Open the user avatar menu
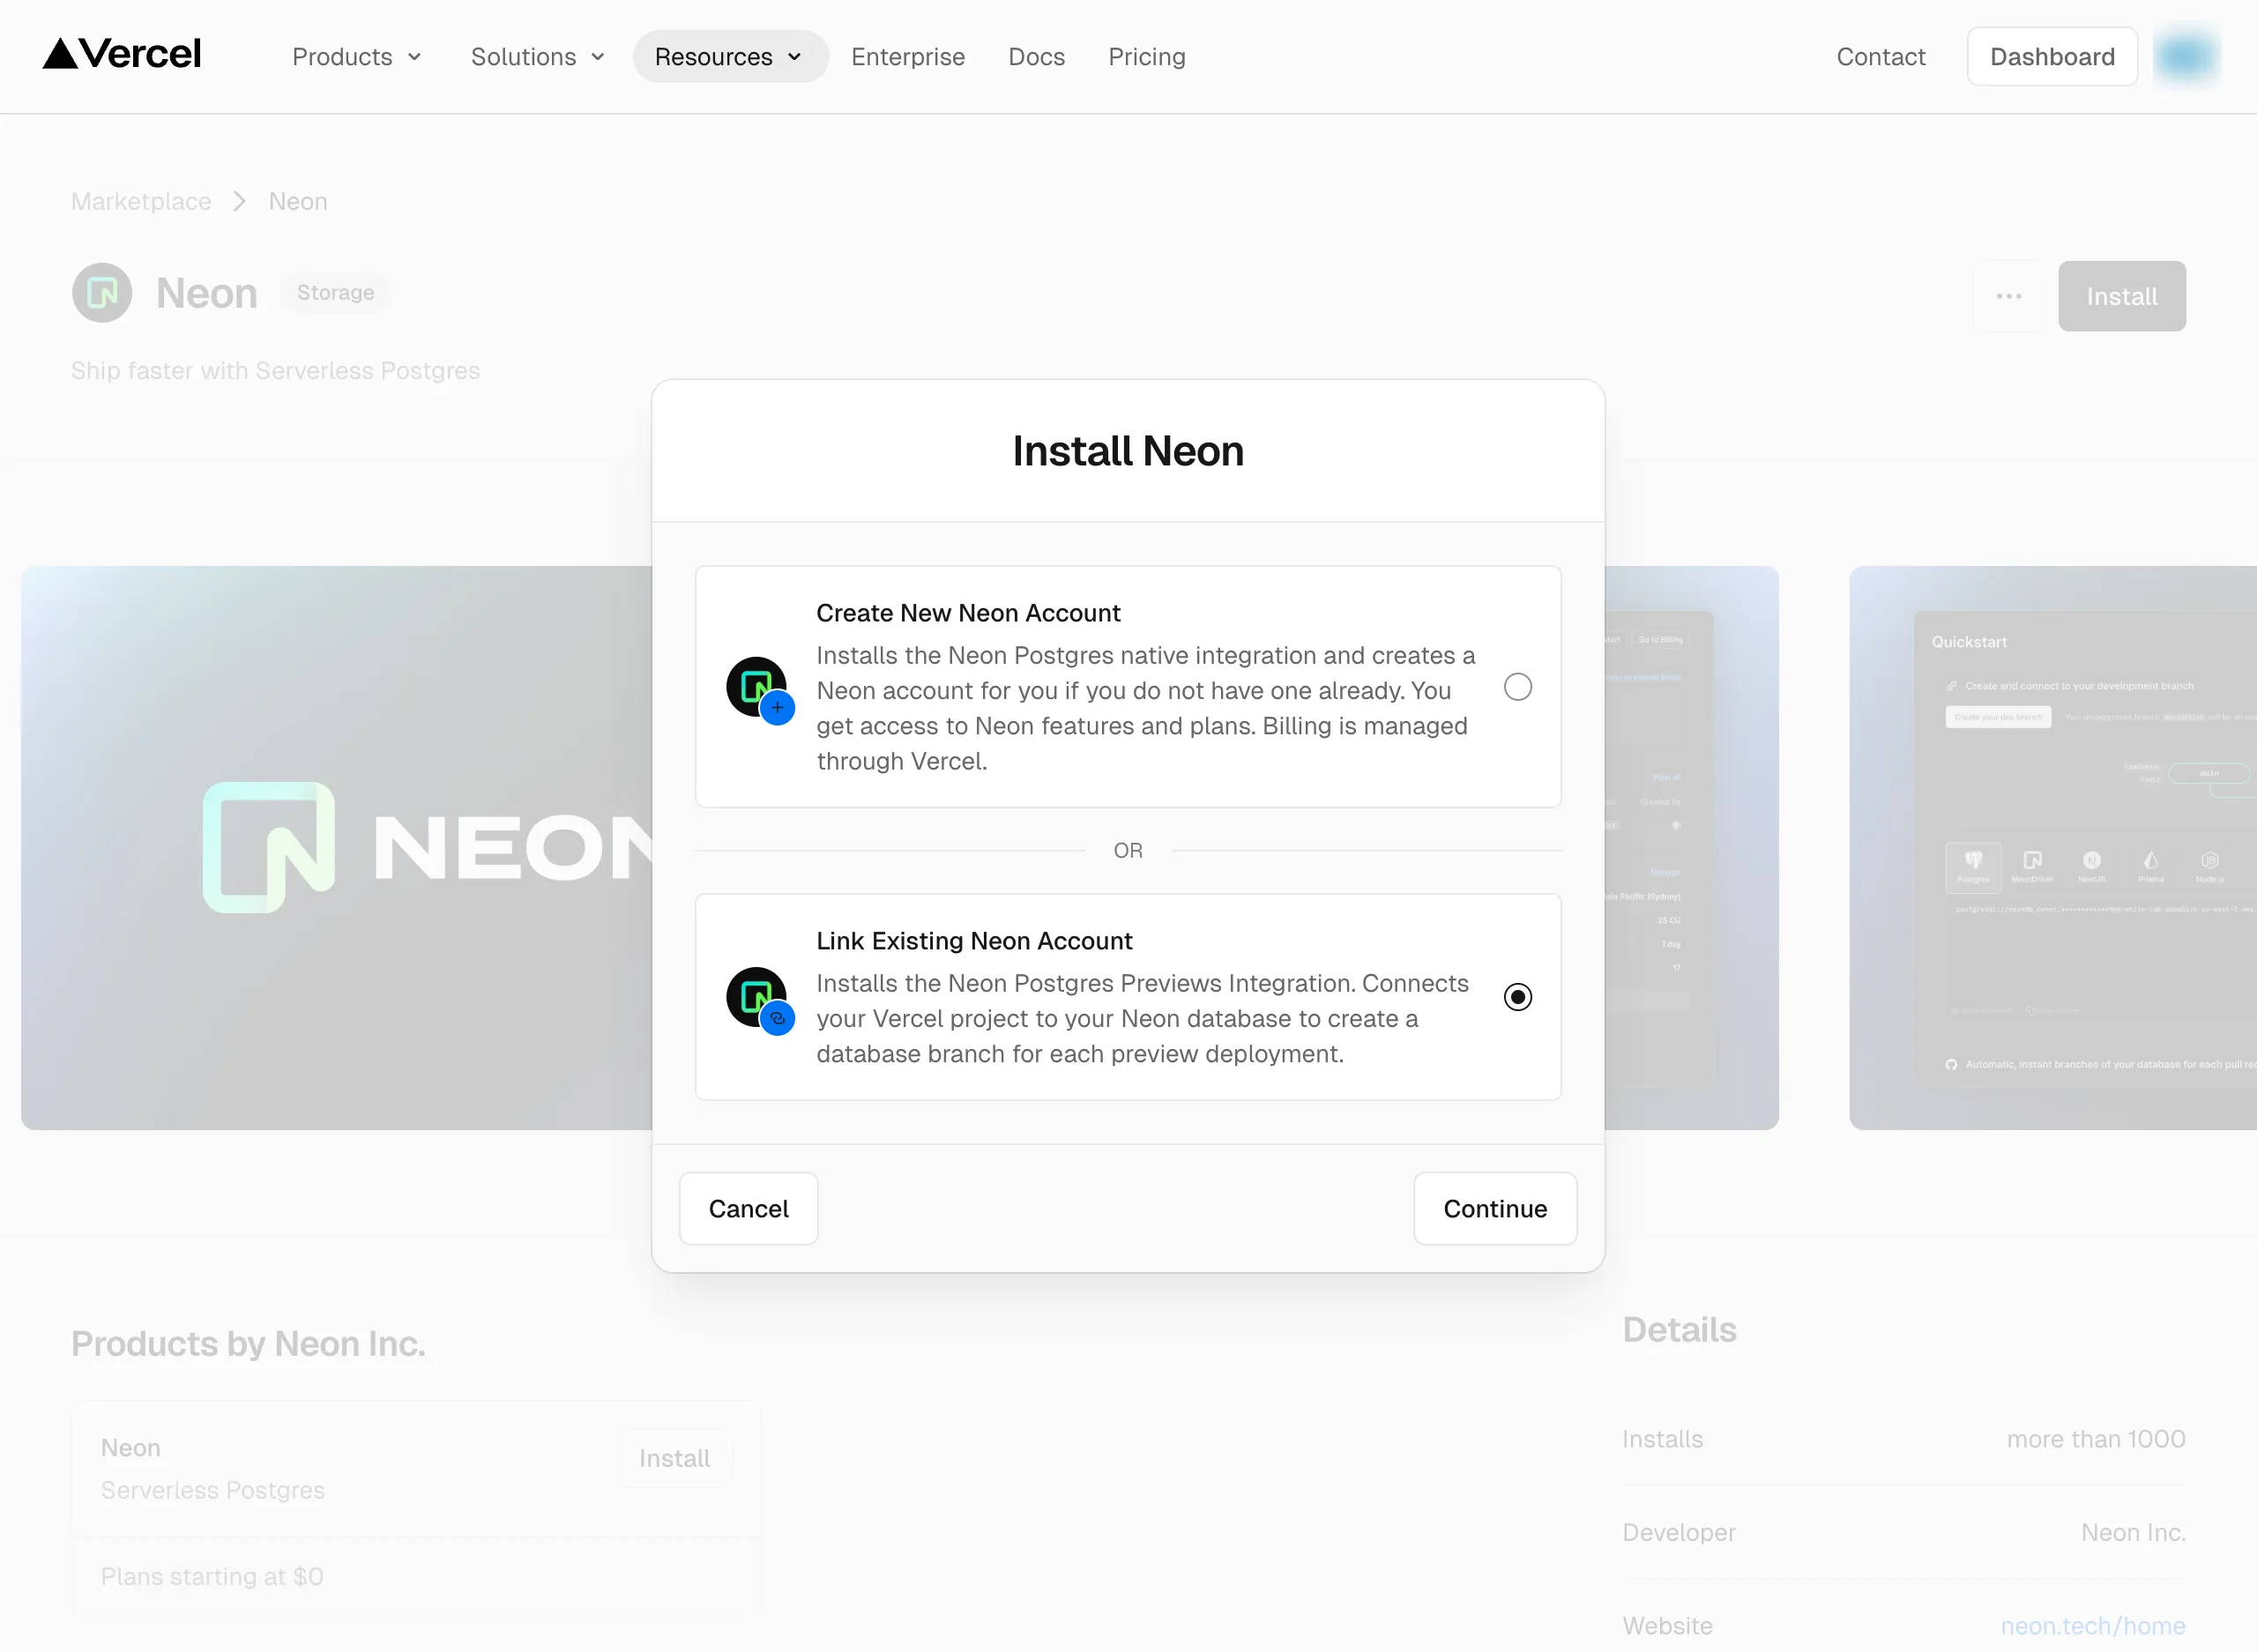Screen dimensions: 2257x1652 [2186, 56]
